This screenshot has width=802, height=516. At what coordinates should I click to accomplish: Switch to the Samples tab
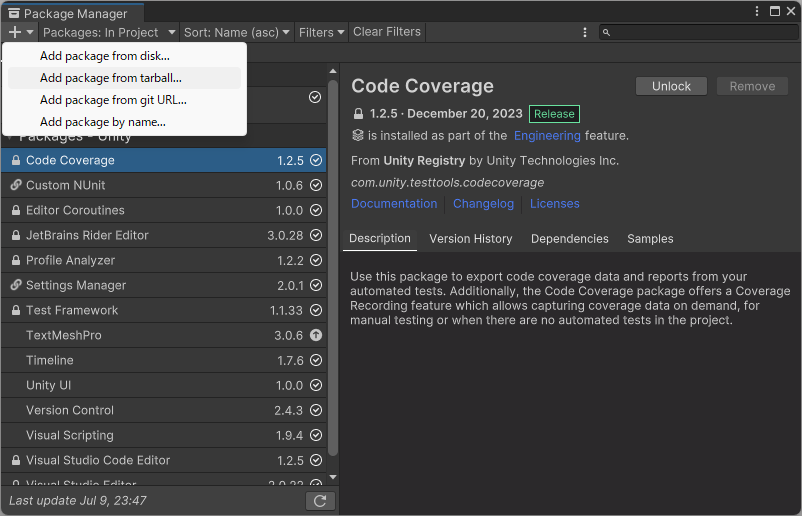(x=650, y=239)
